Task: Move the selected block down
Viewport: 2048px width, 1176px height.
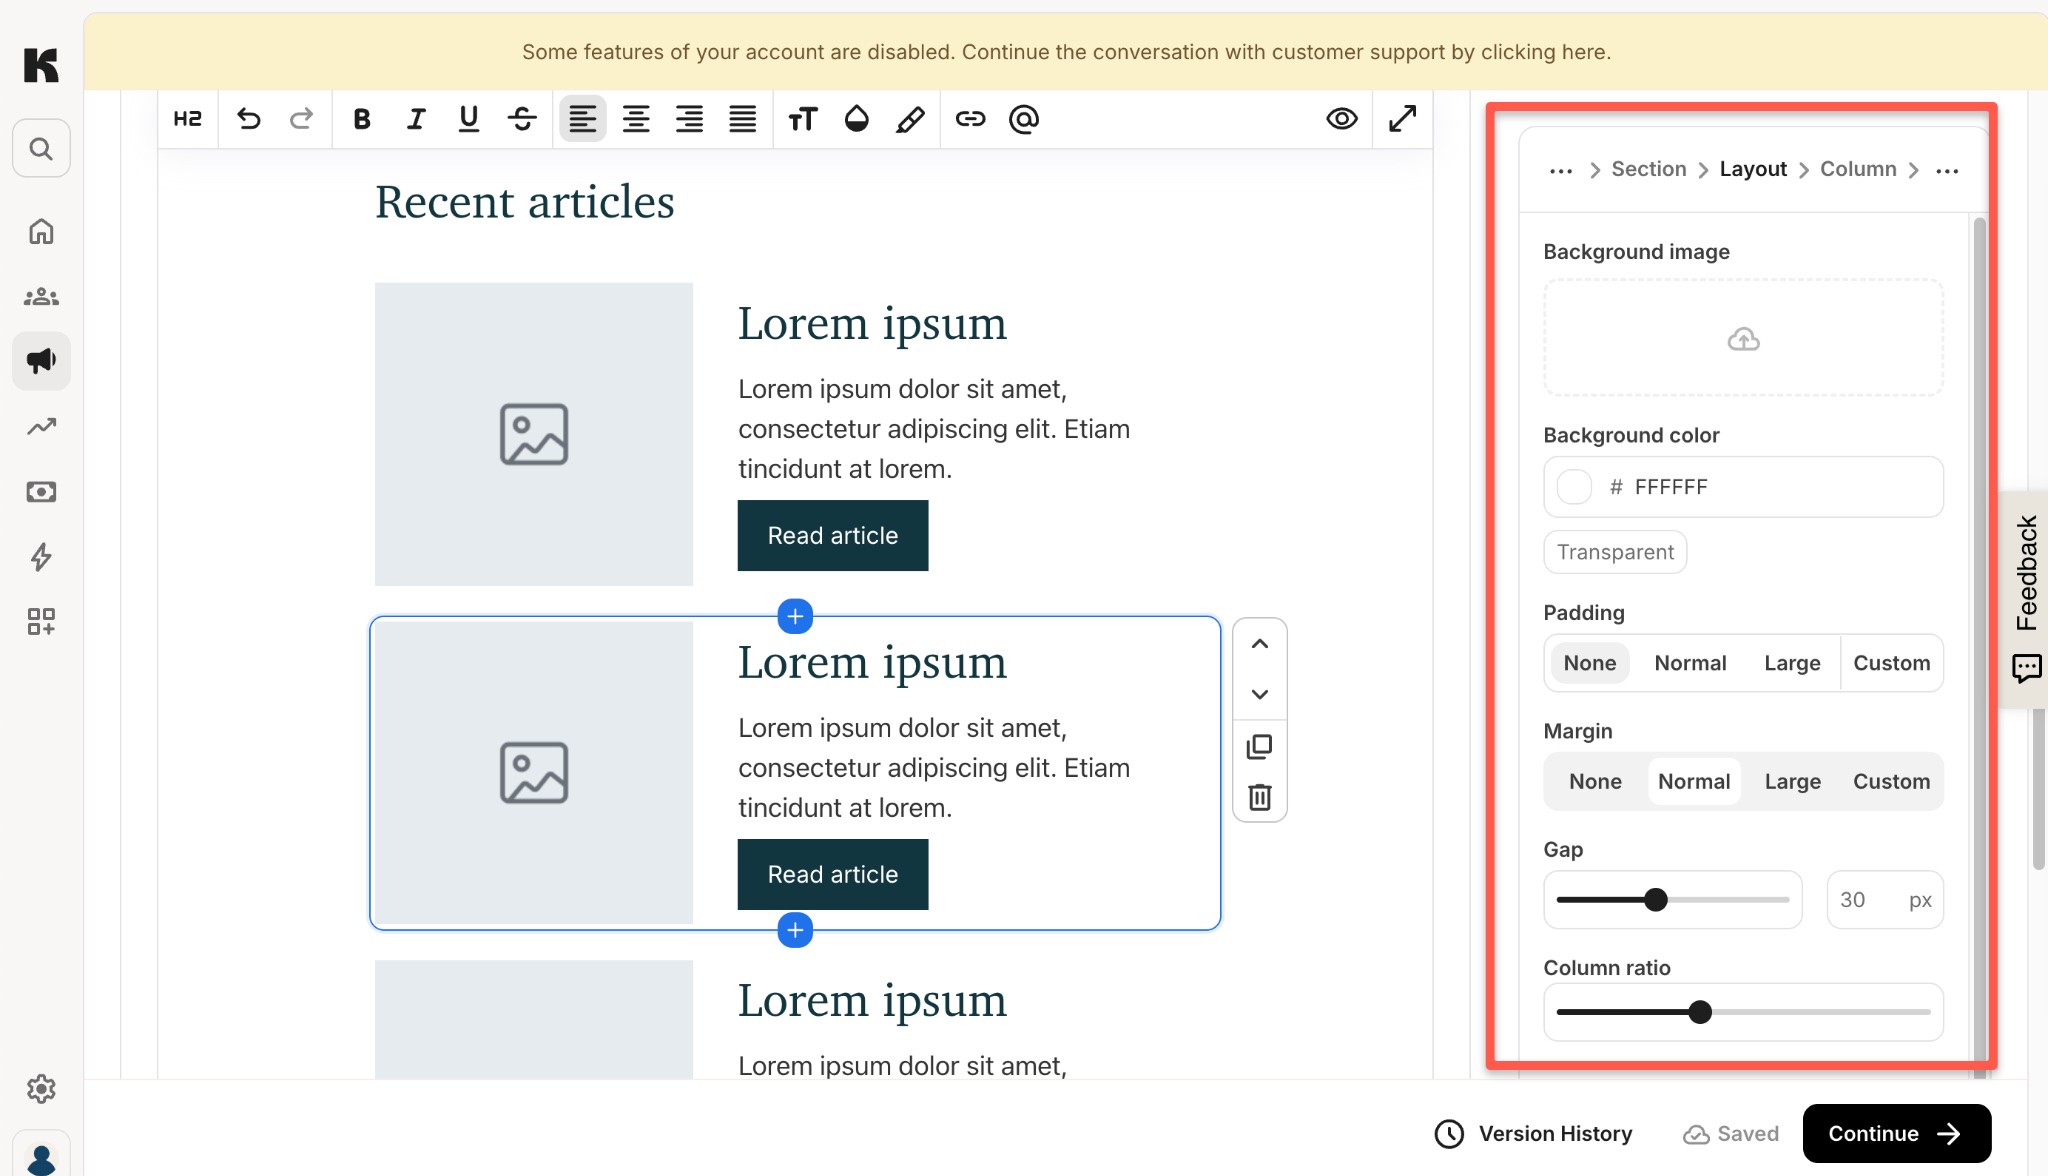Action: point(1260,694)
